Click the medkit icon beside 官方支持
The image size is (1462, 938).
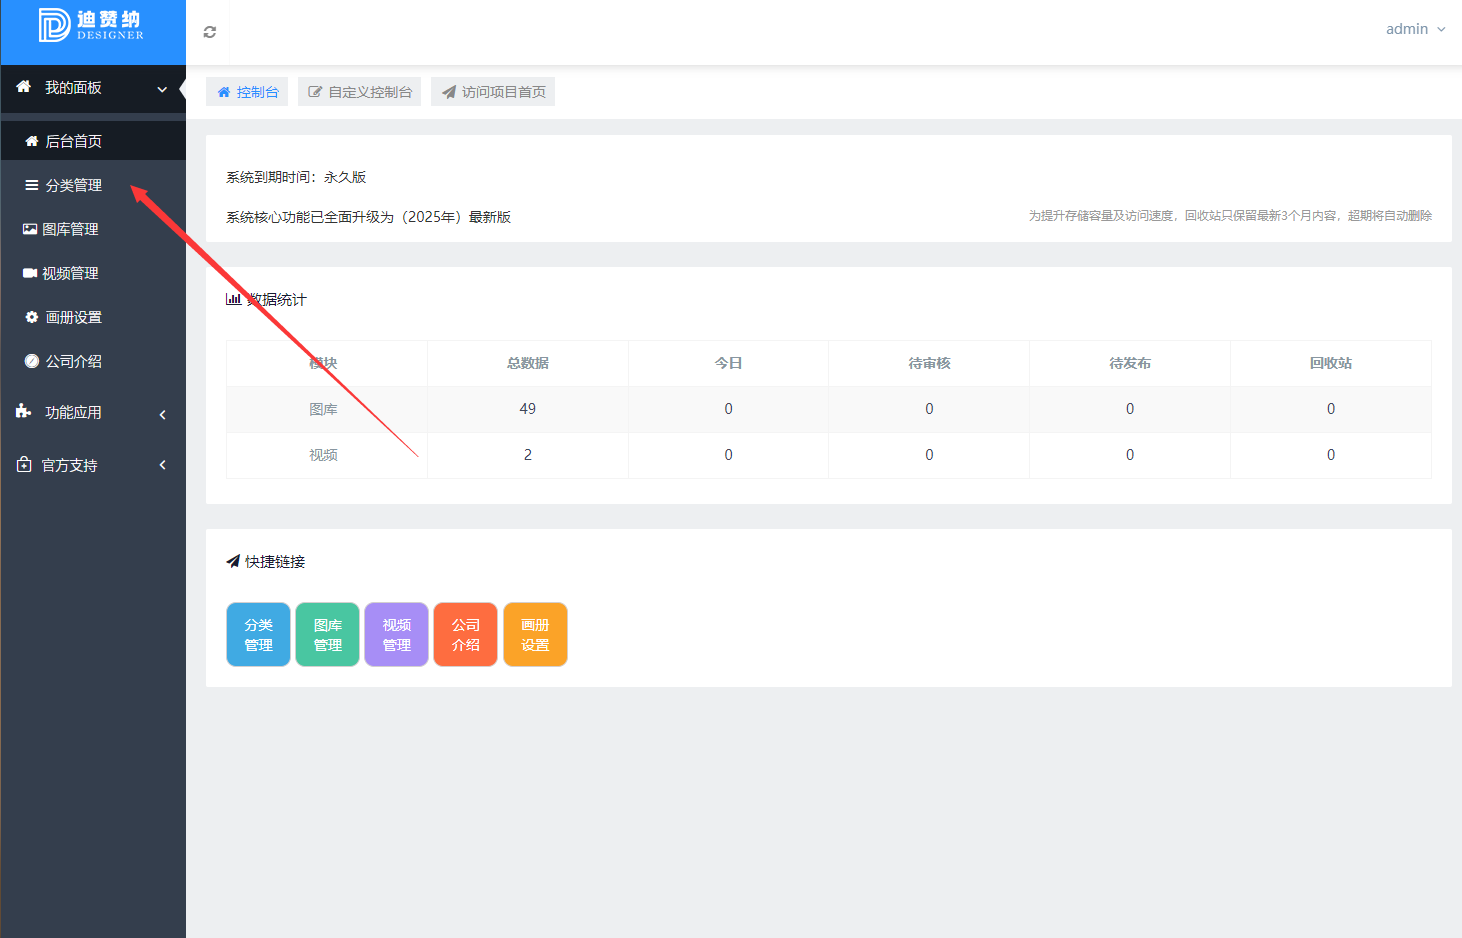(x=24, y=464)
